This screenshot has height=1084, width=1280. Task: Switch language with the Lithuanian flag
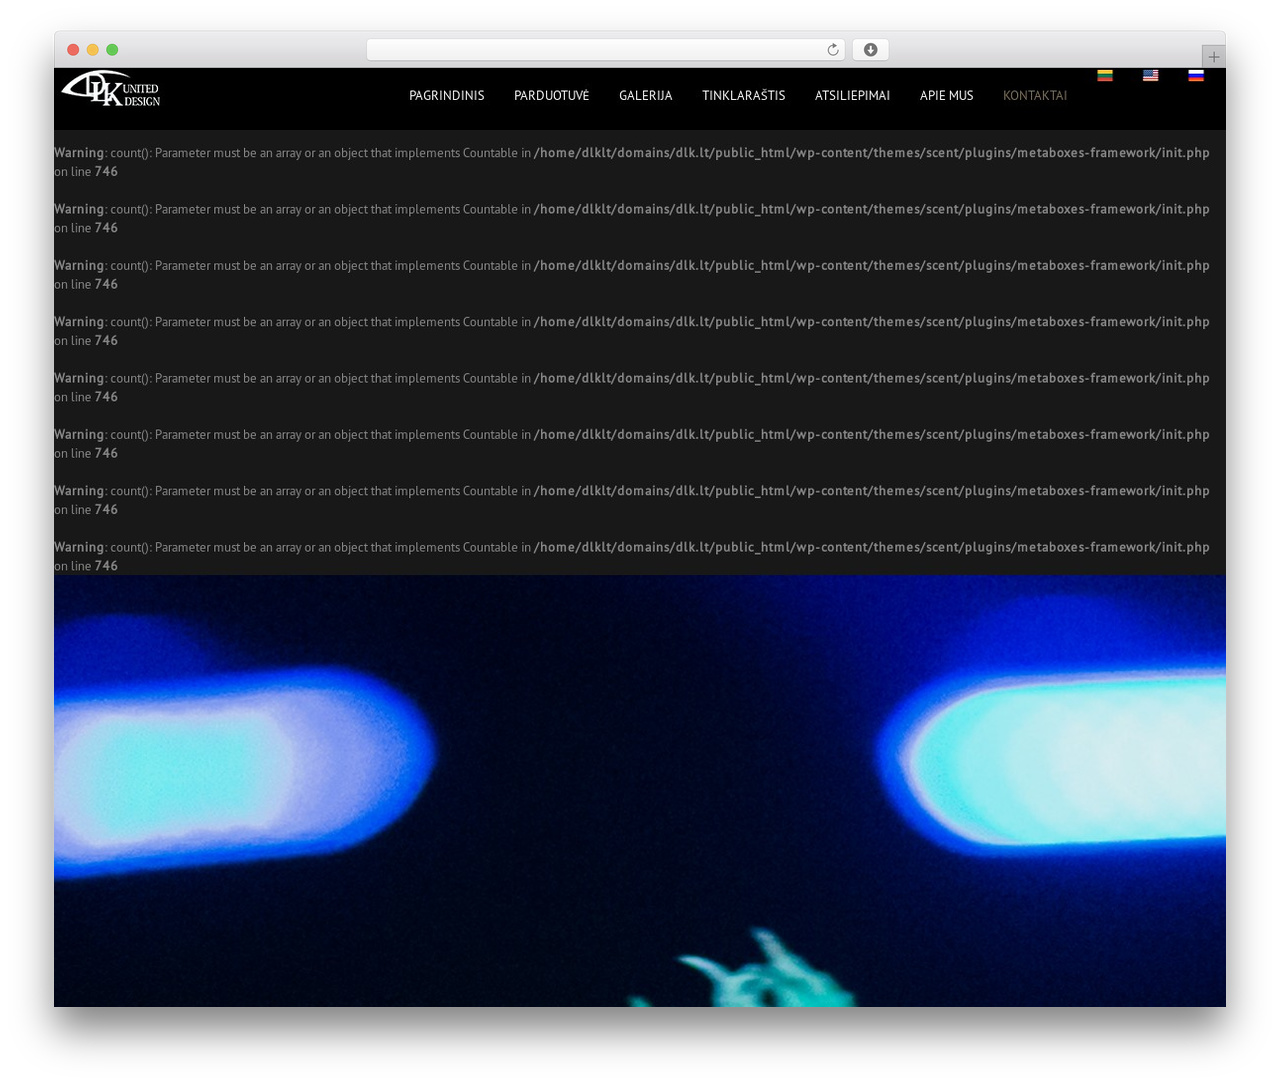(x=1105, y=75)
